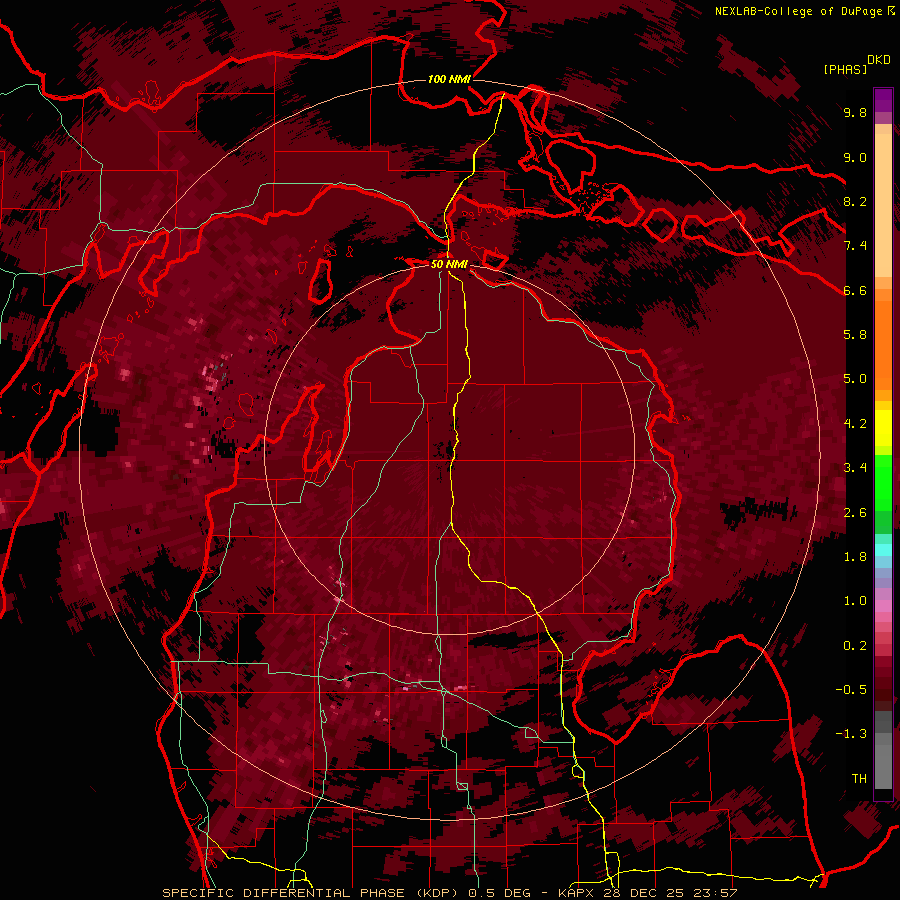The width and height of the screenshot is (900, 900).
Task: Click the 9.8 value on the scale
Action: [x=855, y=112]
